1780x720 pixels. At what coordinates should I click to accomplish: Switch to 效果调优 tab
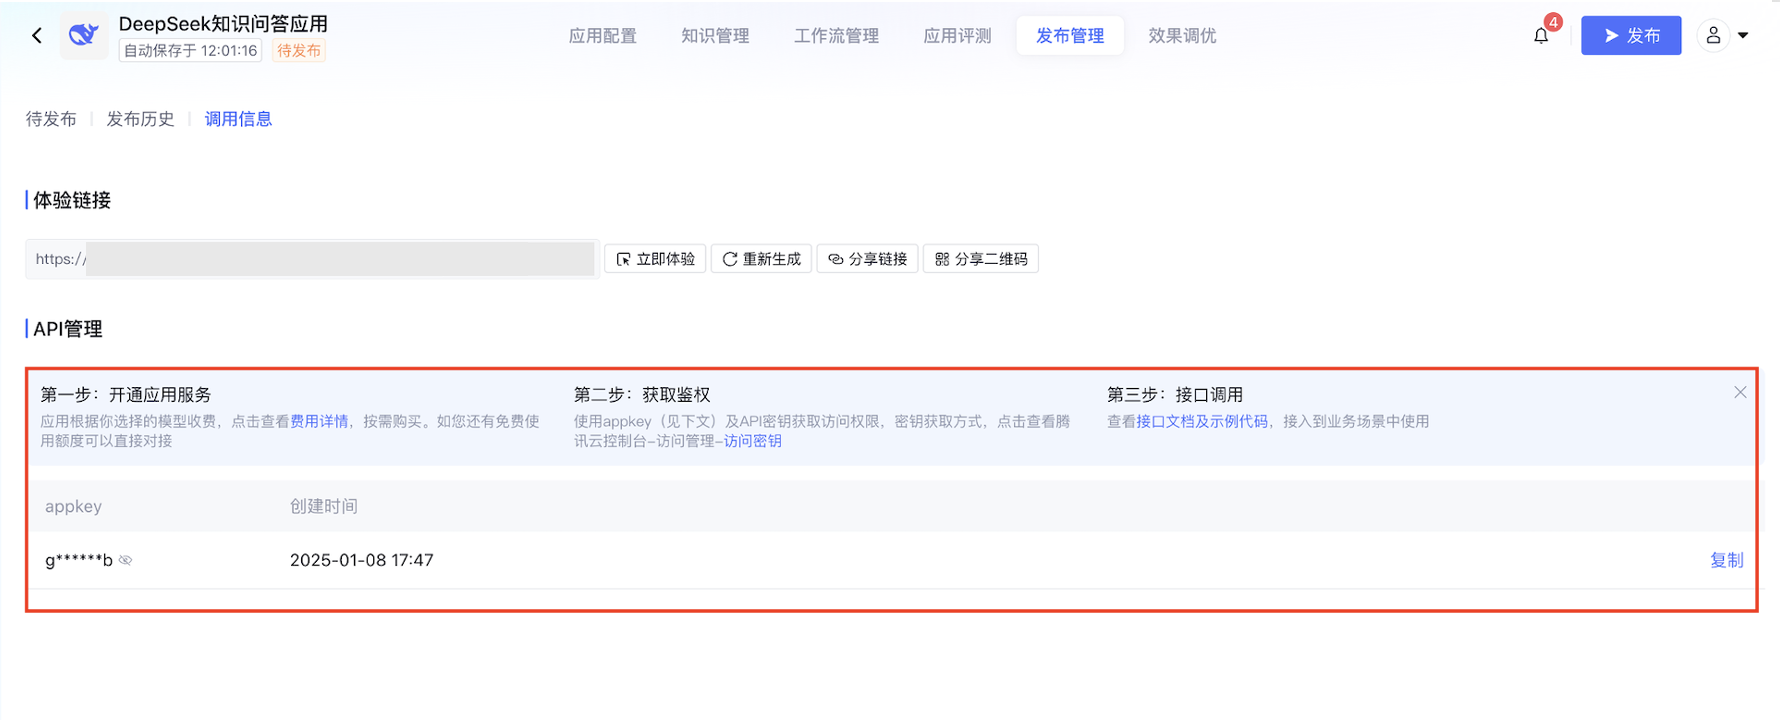[1182, 36]
